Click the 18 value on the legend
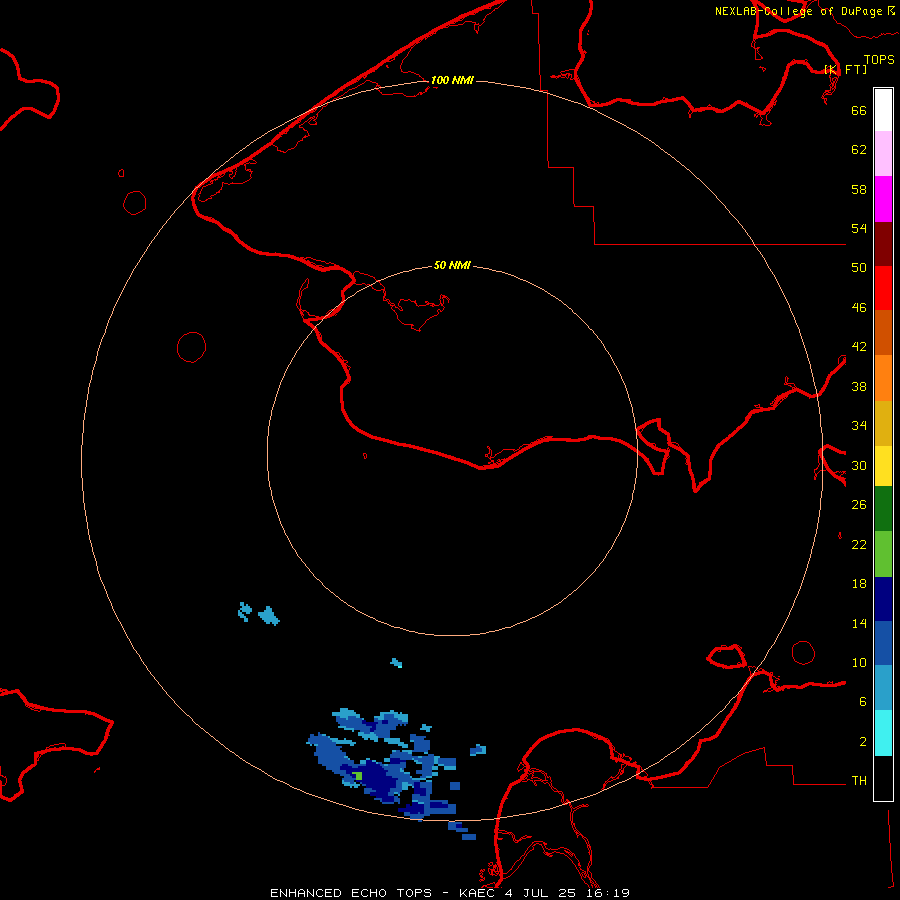900x900 pixels. click(859, 584)
